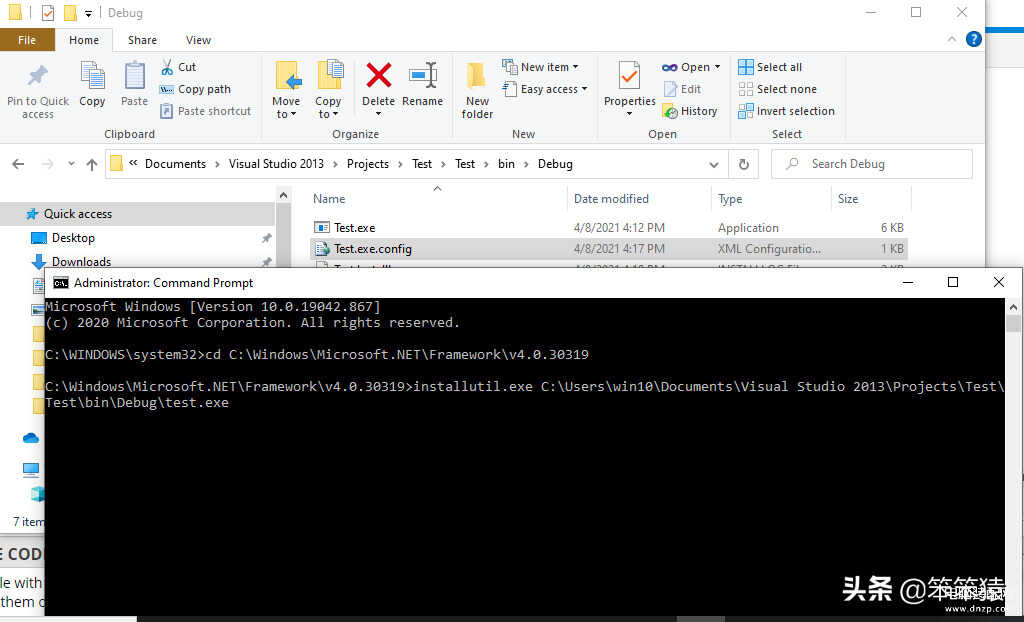Click Select all
The height and width of the screenshot is (622, 1024).
tap(770, 67)
